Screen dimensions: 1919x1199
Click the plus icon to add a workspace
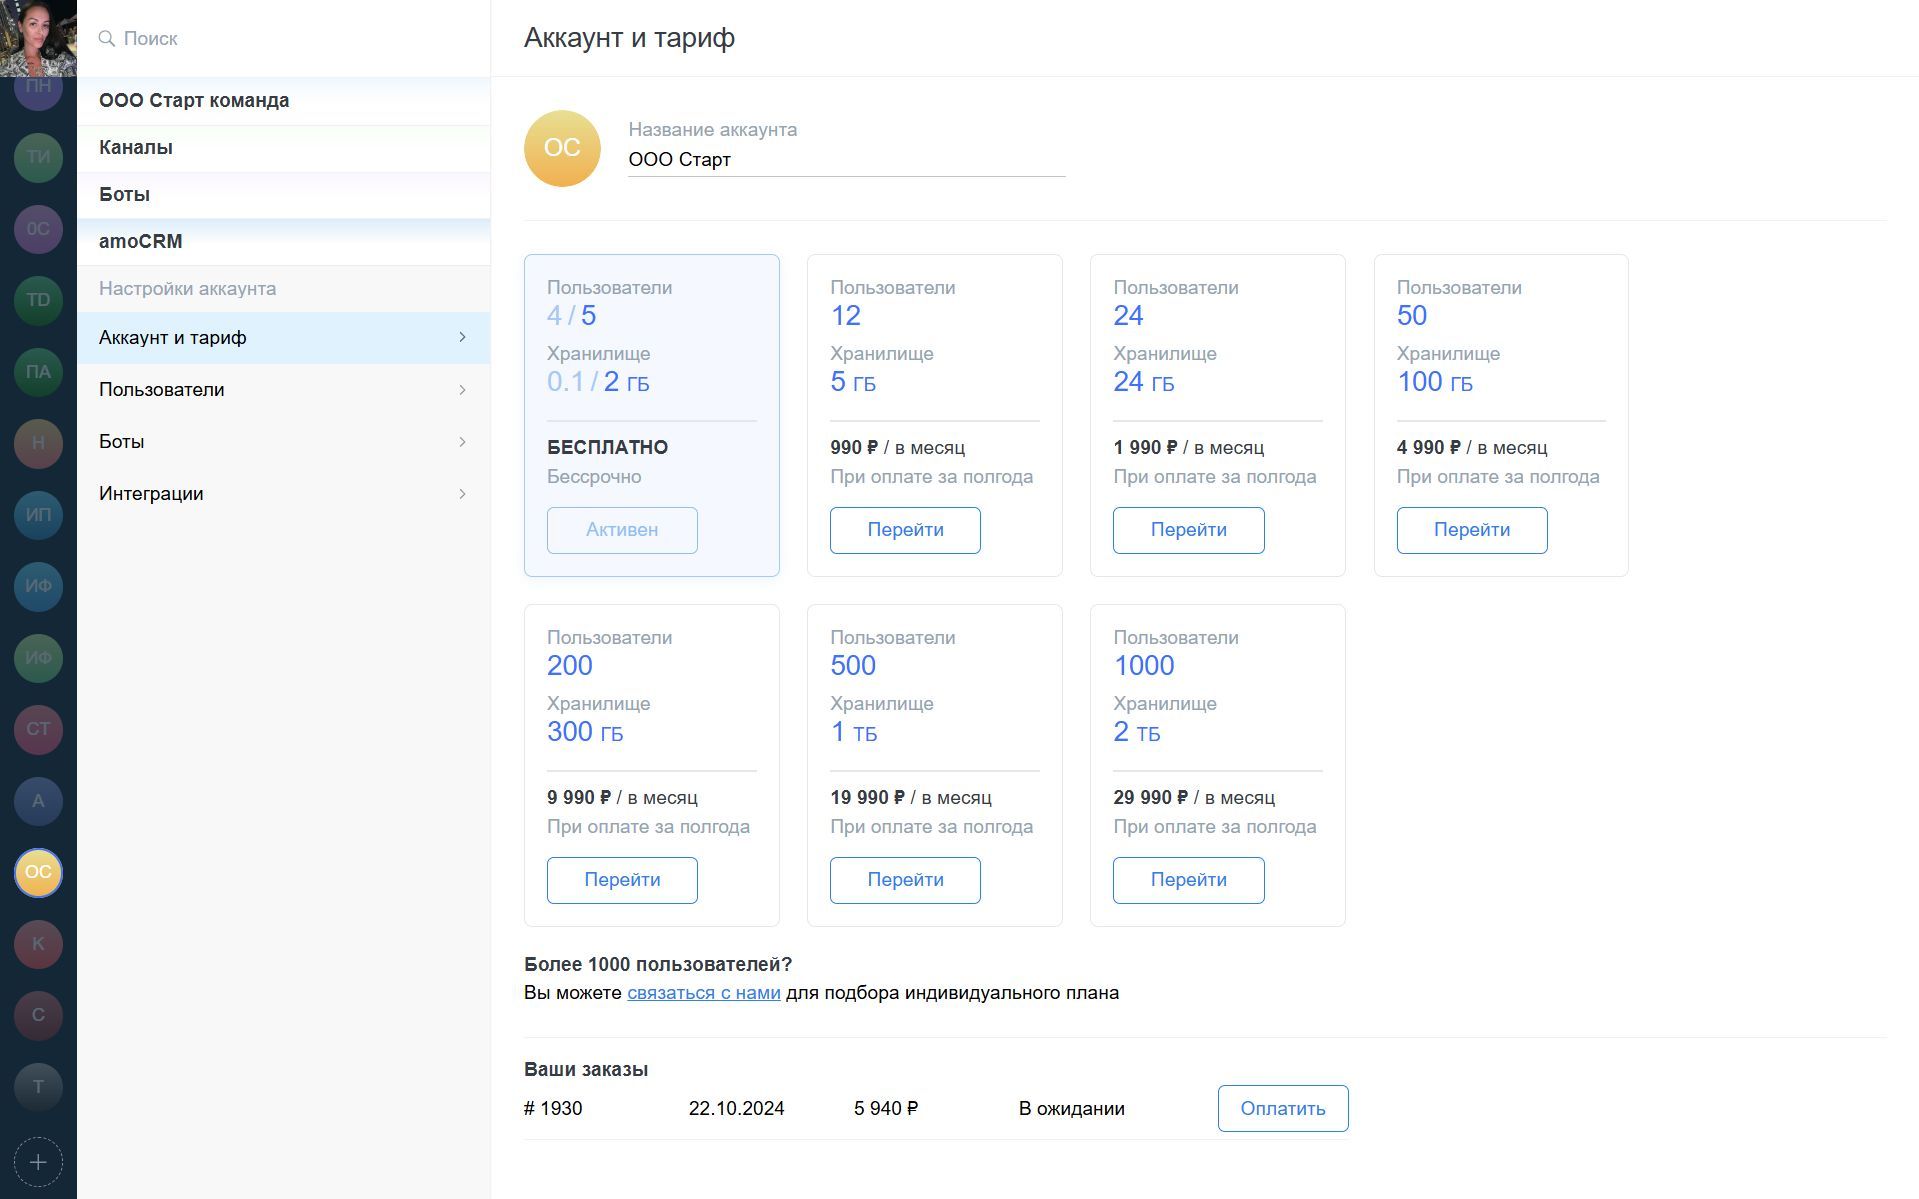point(38,1162)
